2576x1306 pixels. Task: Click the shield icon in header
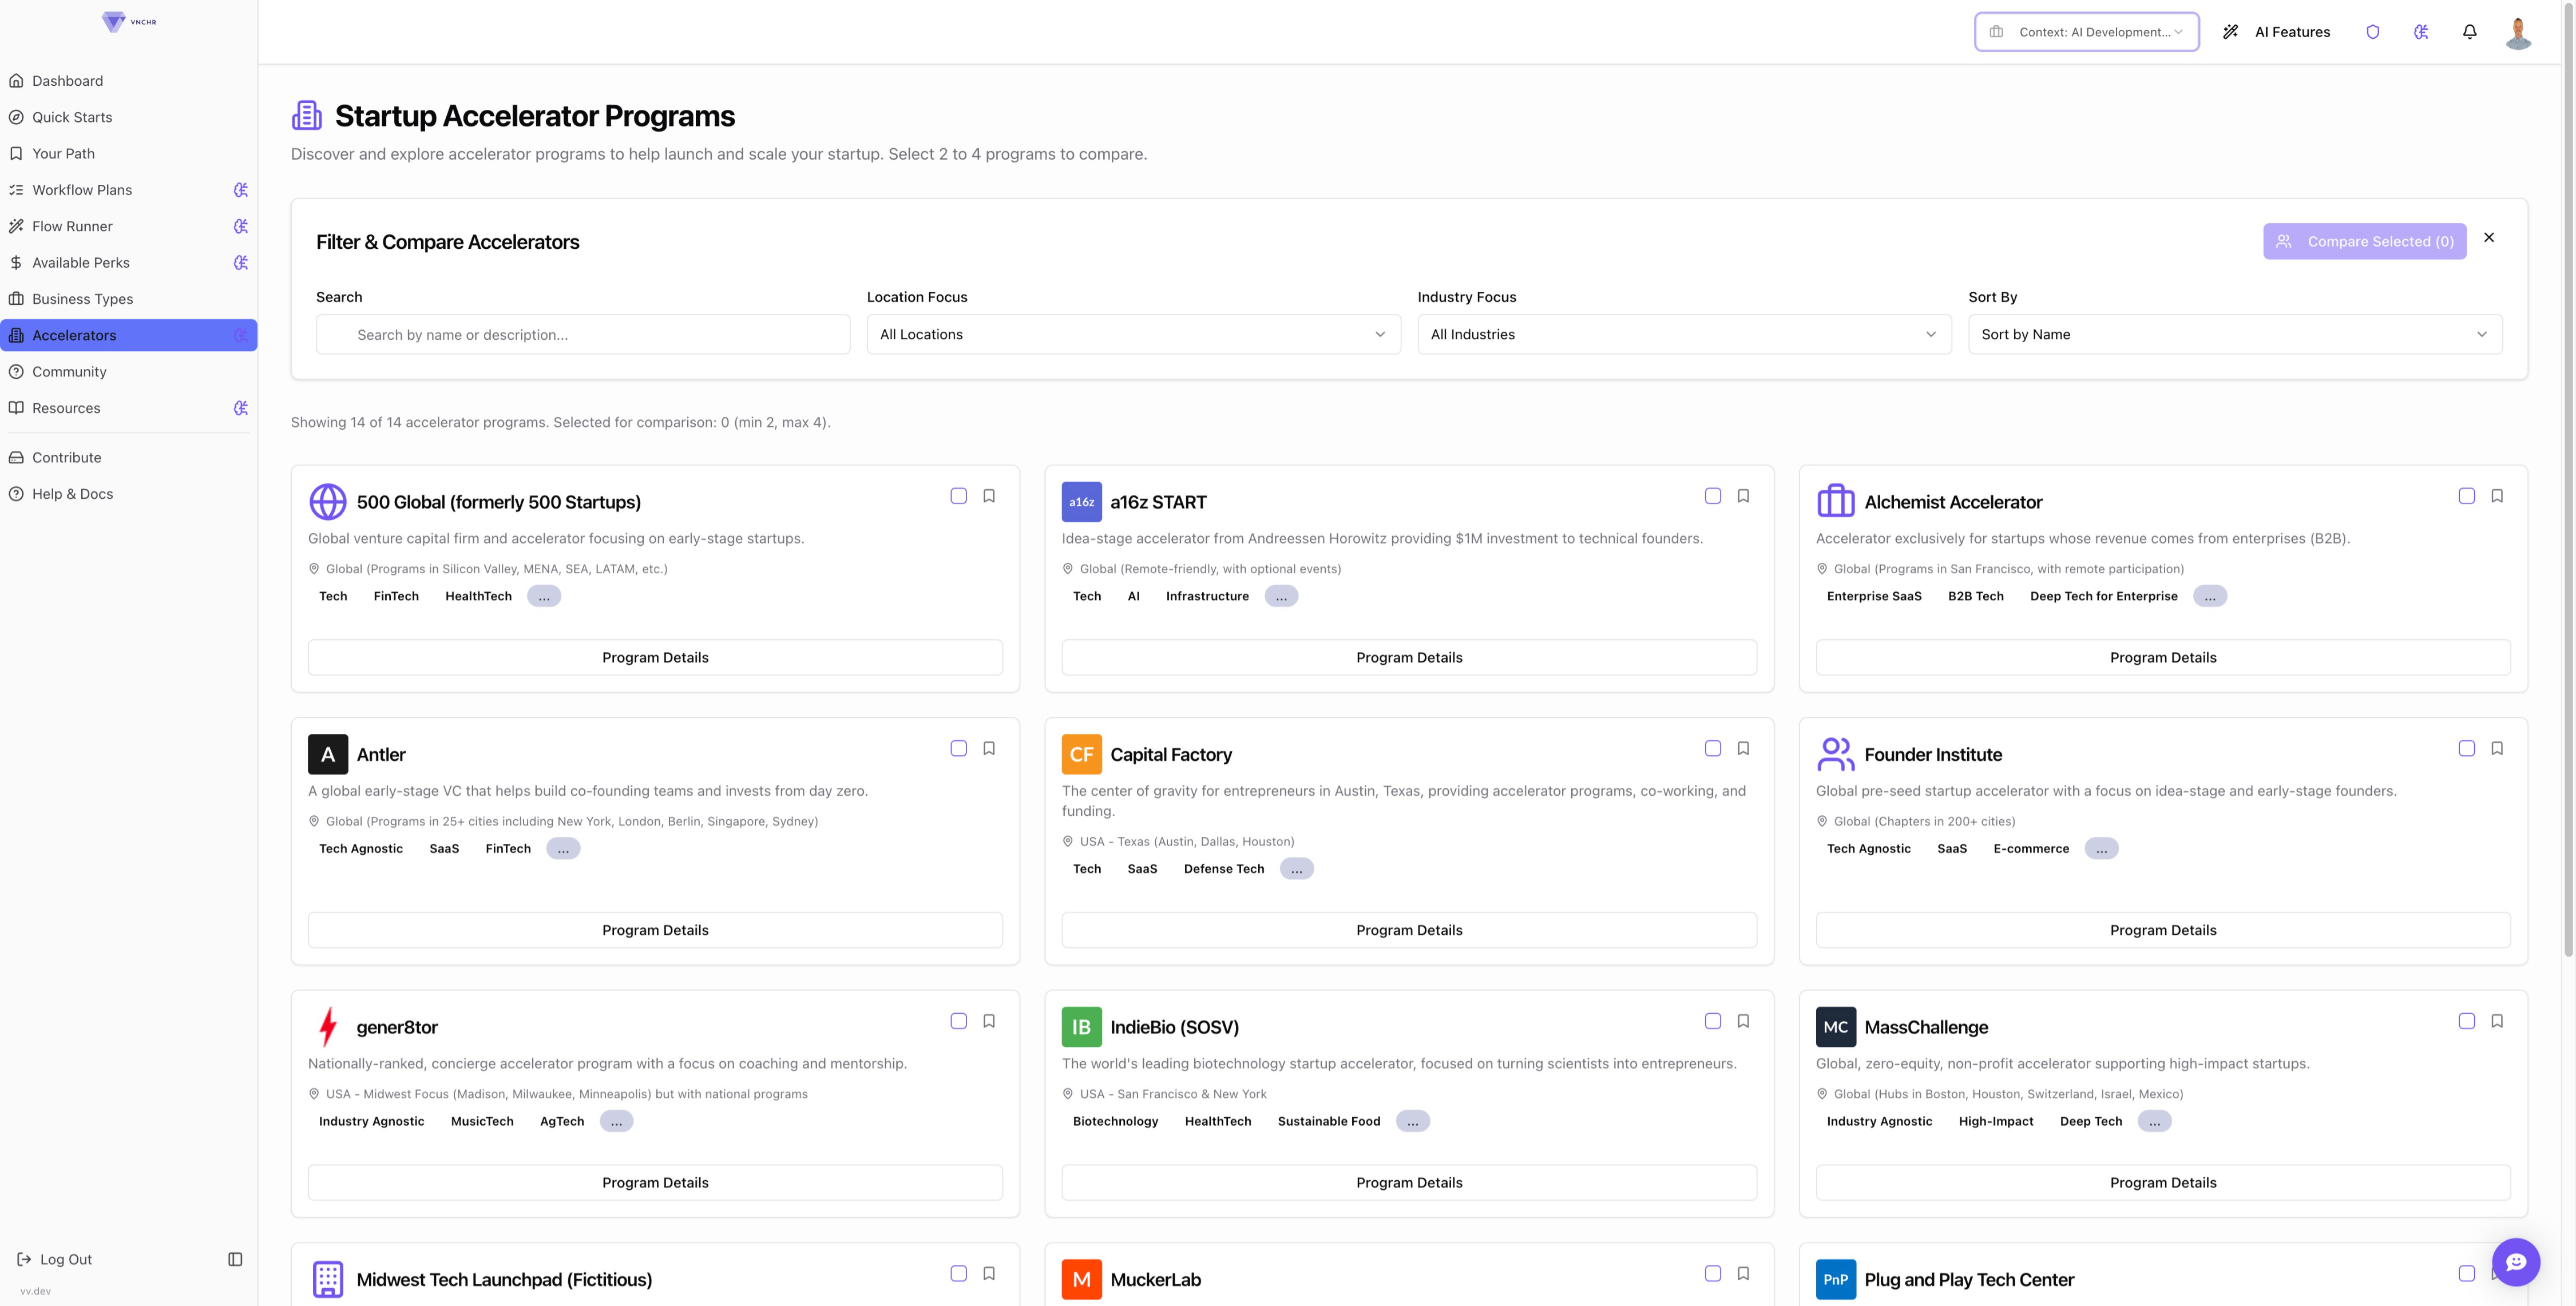click(2372, 32)
